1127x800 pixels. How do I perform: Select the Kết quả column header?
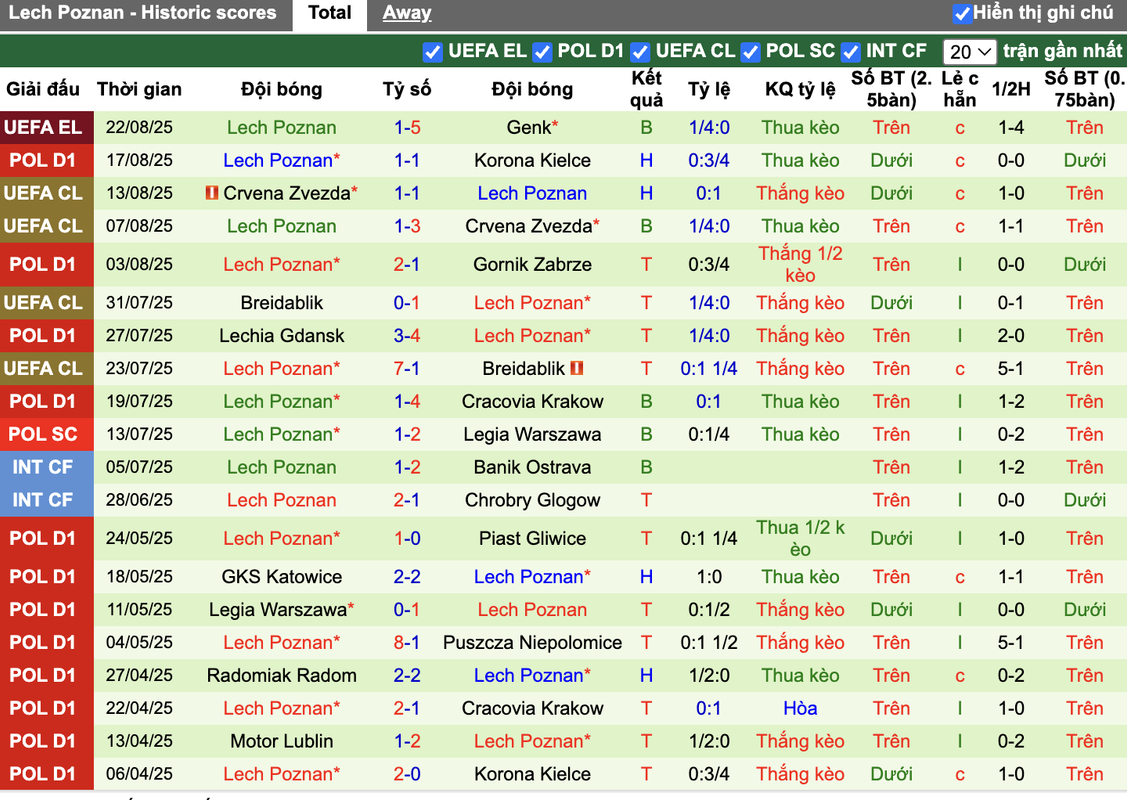click(646, 89)
